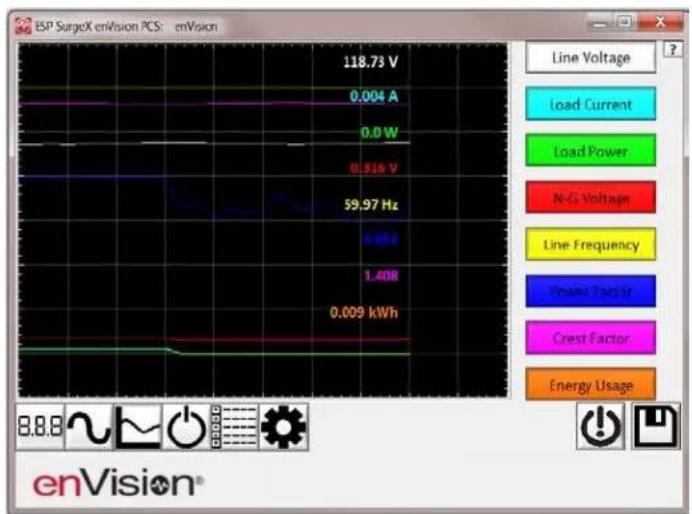Close the enVision window
Viewport: 692px width, 514px height.
click(x=660, y=22)
